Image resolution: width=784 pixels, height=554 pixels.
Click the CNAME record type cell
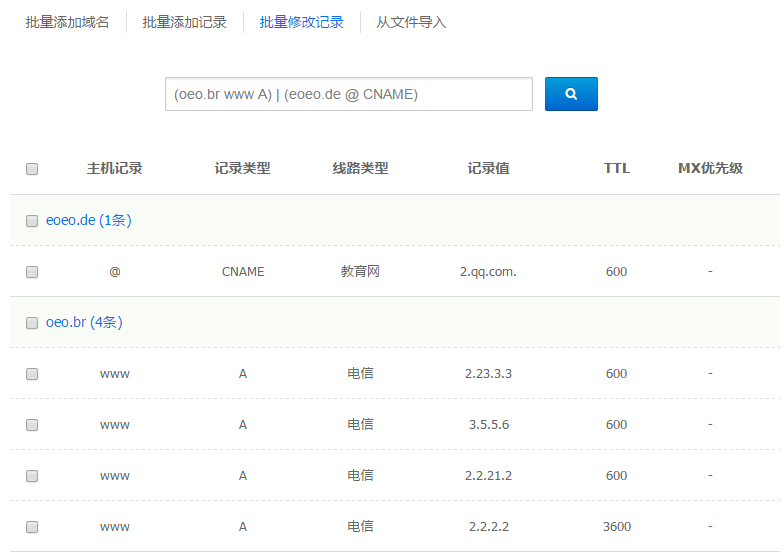tap(243, 272)
